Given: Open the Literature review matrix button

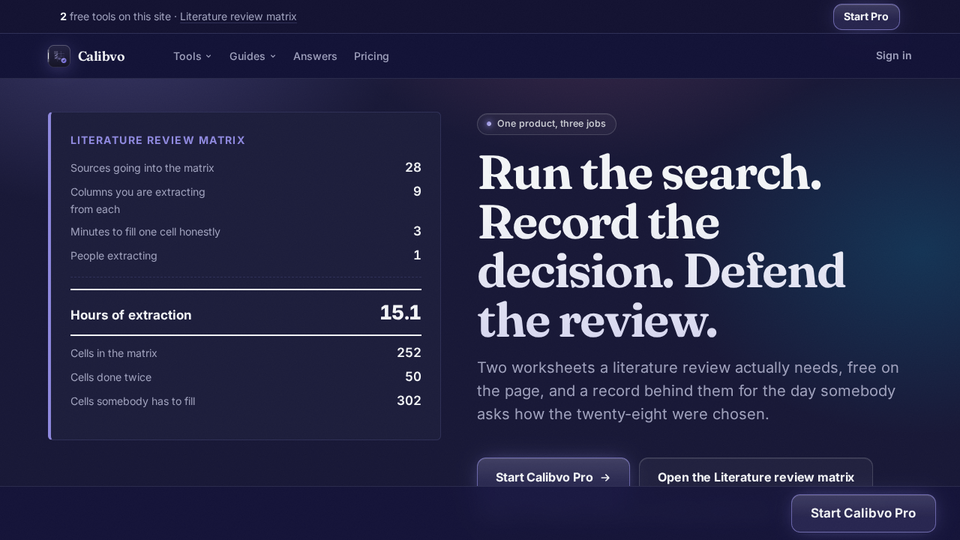Looking at the screenshot, I should pyautogui.click(x=756, y=473).
